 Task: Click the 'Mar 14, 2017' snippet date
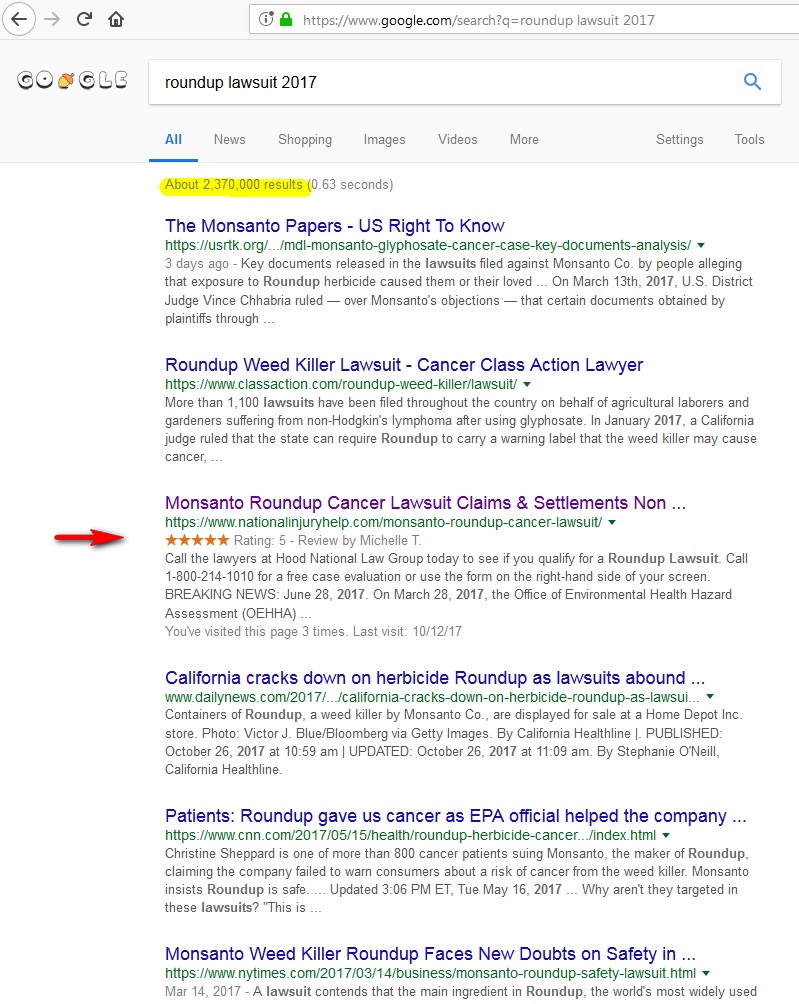pyautogui.click(x=203, y=991)
